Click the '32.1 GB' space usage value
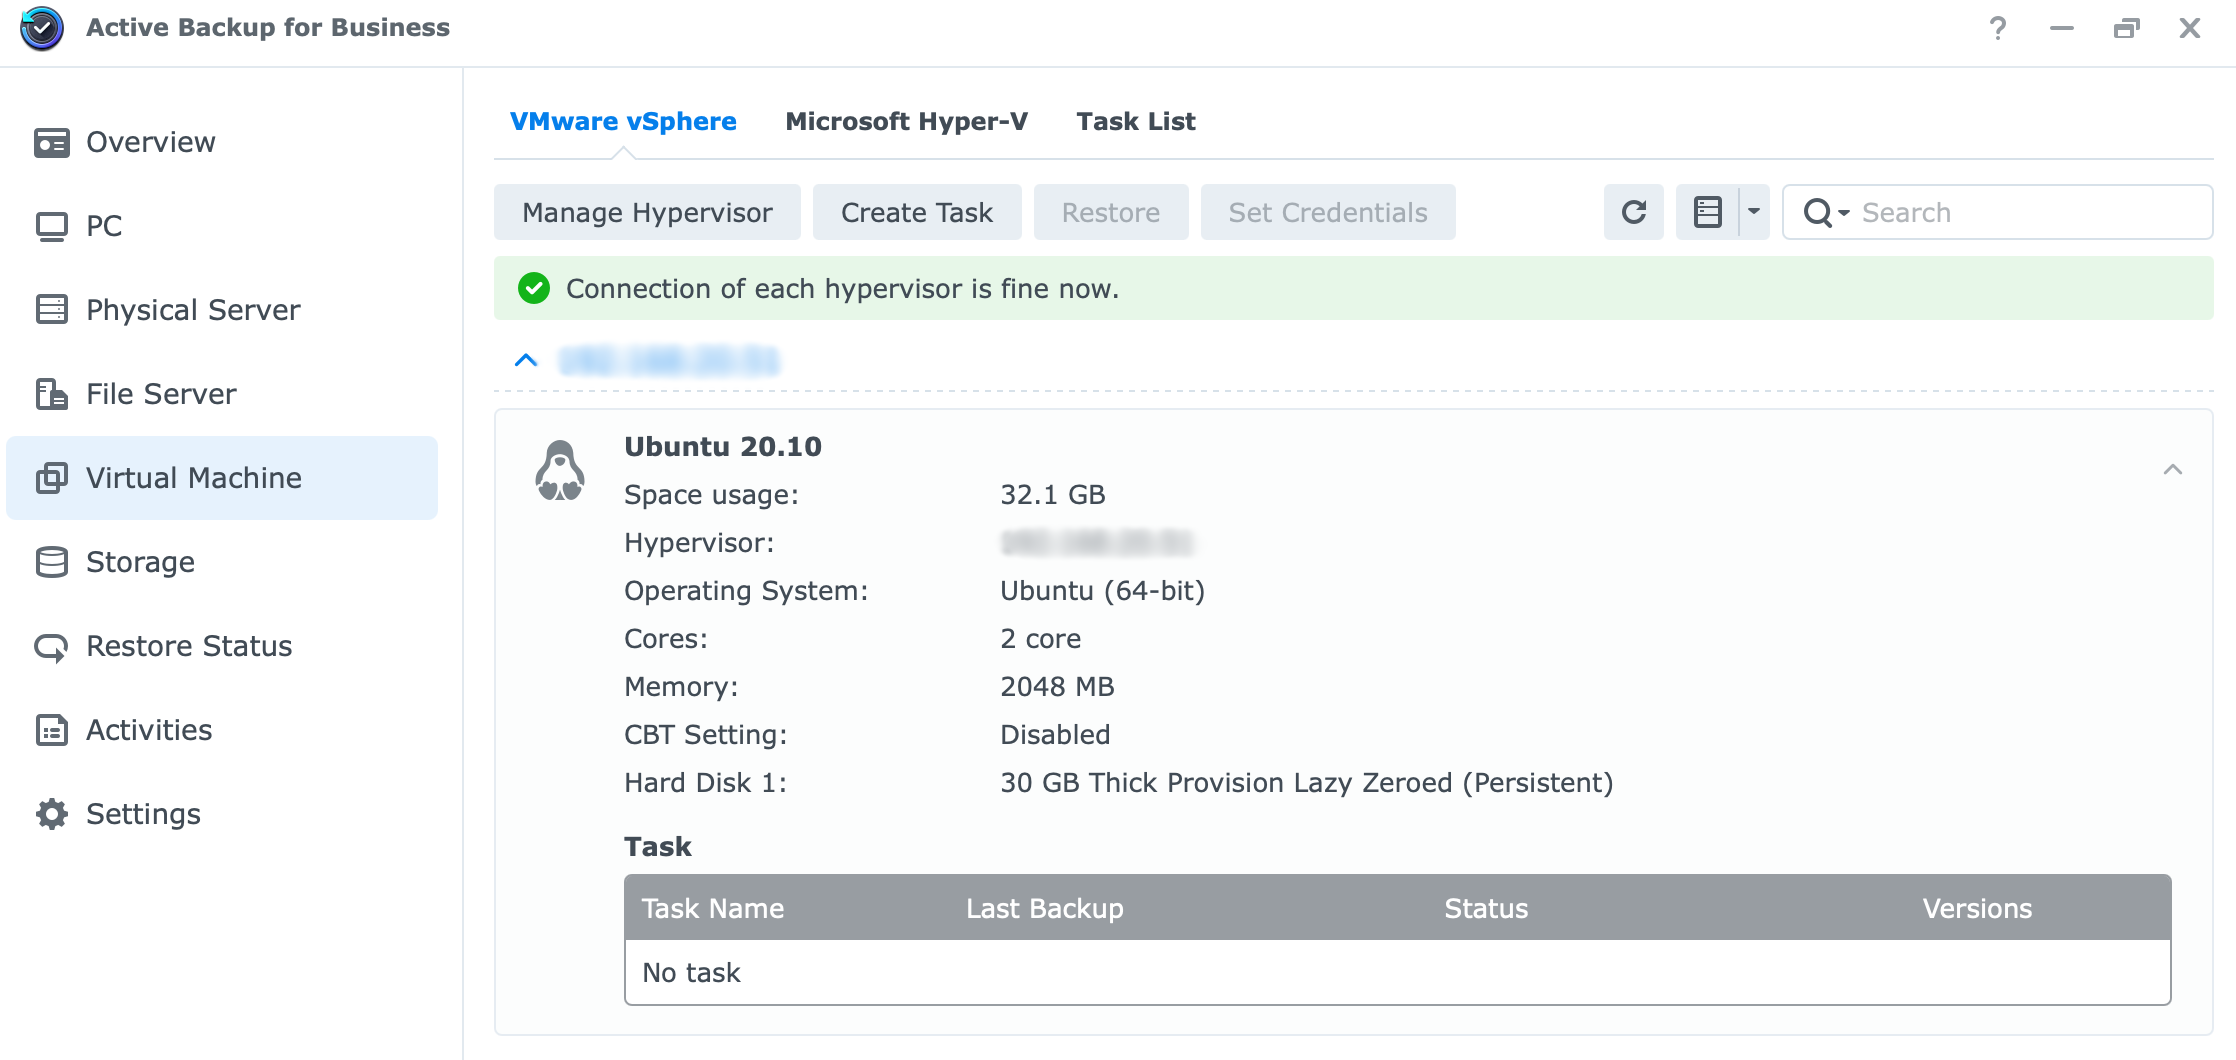The width and height of the screenshot is (2236, 1060). click(x=1053, y=494)
